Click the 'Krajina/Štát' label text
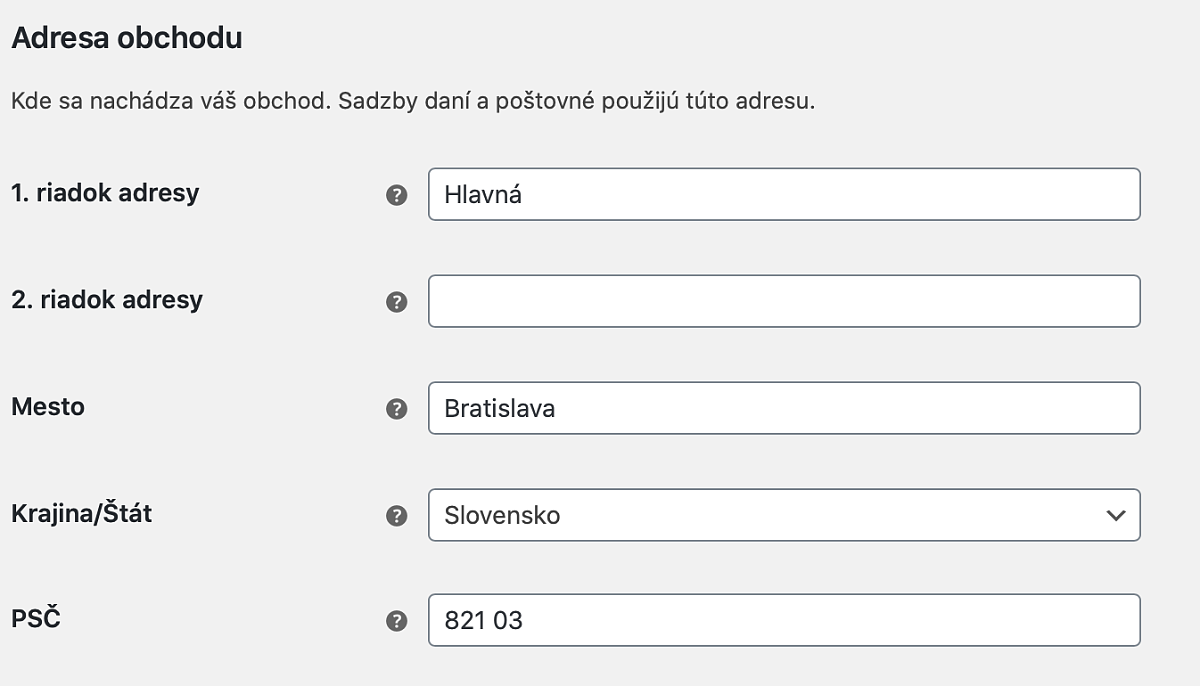The width and height of the screenshot is (1200, 686). 82,513
